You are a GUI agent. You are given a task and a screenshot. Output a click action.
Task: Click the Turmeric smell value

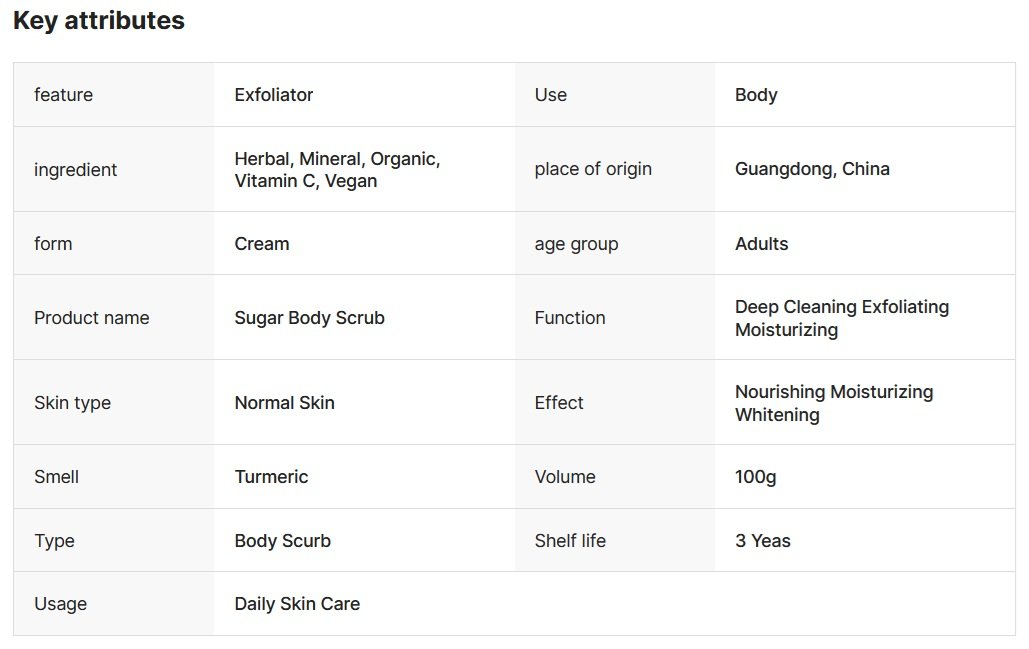click(x=271, y=477)
